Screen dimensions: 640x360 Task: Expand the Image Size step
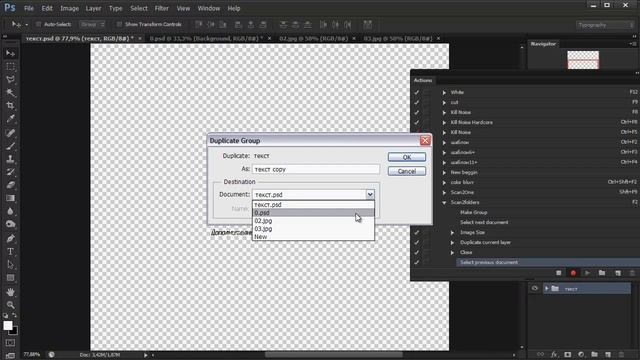coord(452,232)
